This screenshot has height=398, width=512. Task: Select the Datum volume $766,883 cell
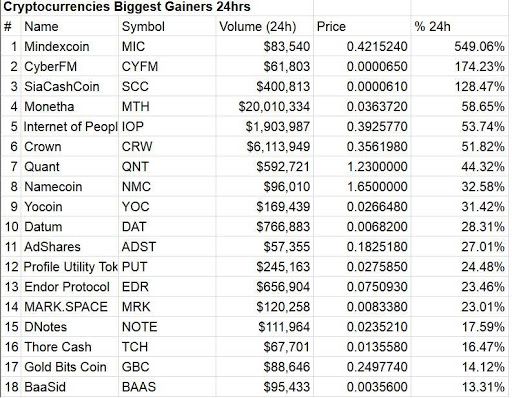coord(264,227)
